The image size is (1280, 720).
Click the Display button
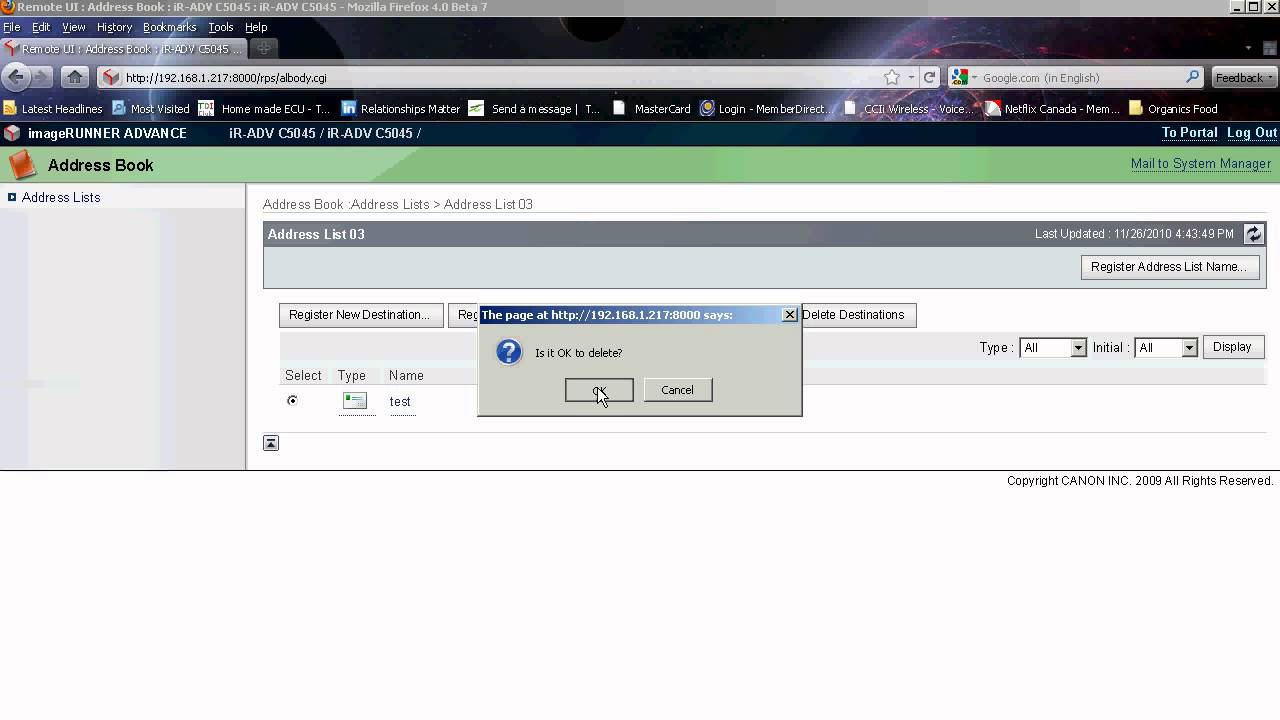1232,347
